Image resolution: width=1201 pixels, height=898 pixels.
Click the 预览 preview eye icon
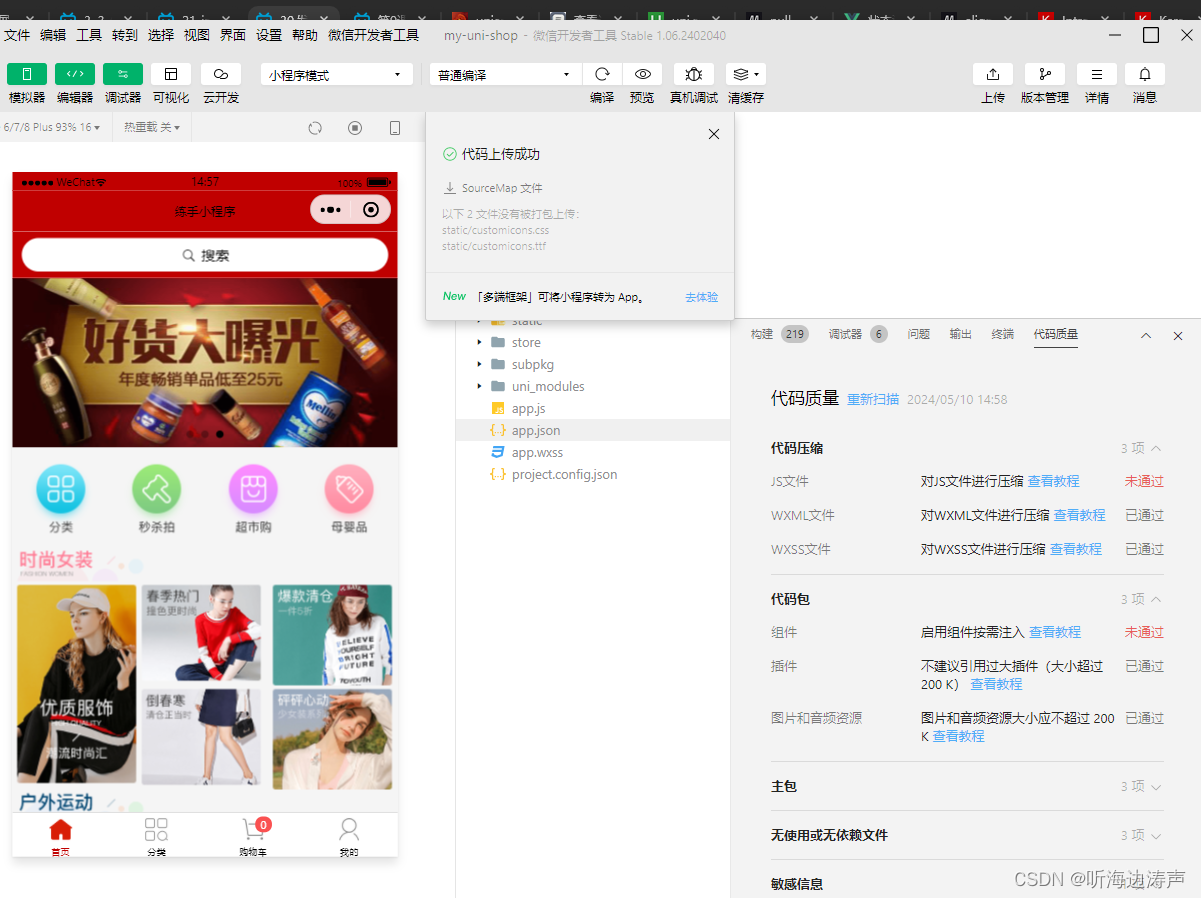pos(642,73)
